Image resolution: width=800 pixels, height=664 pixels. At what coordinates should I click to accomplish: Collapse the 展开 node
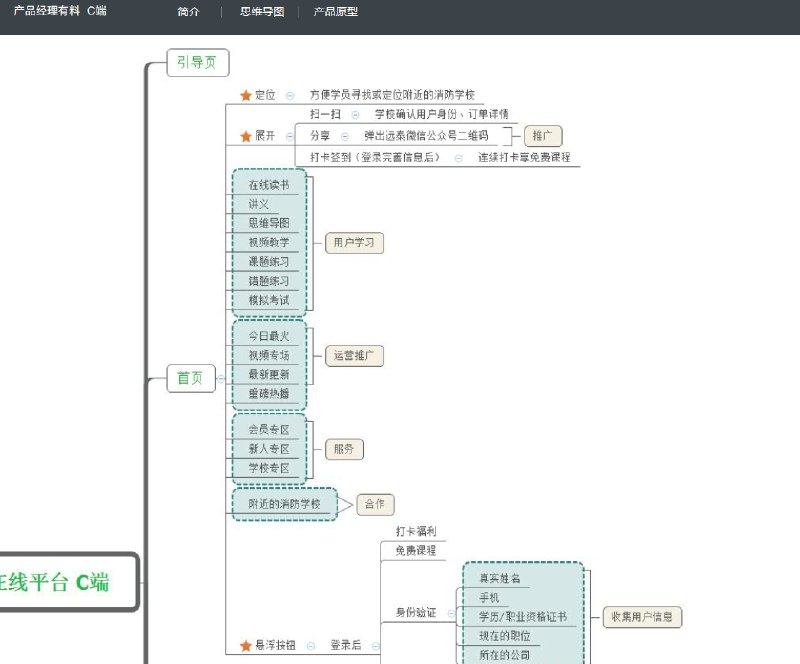pos(290,136)
